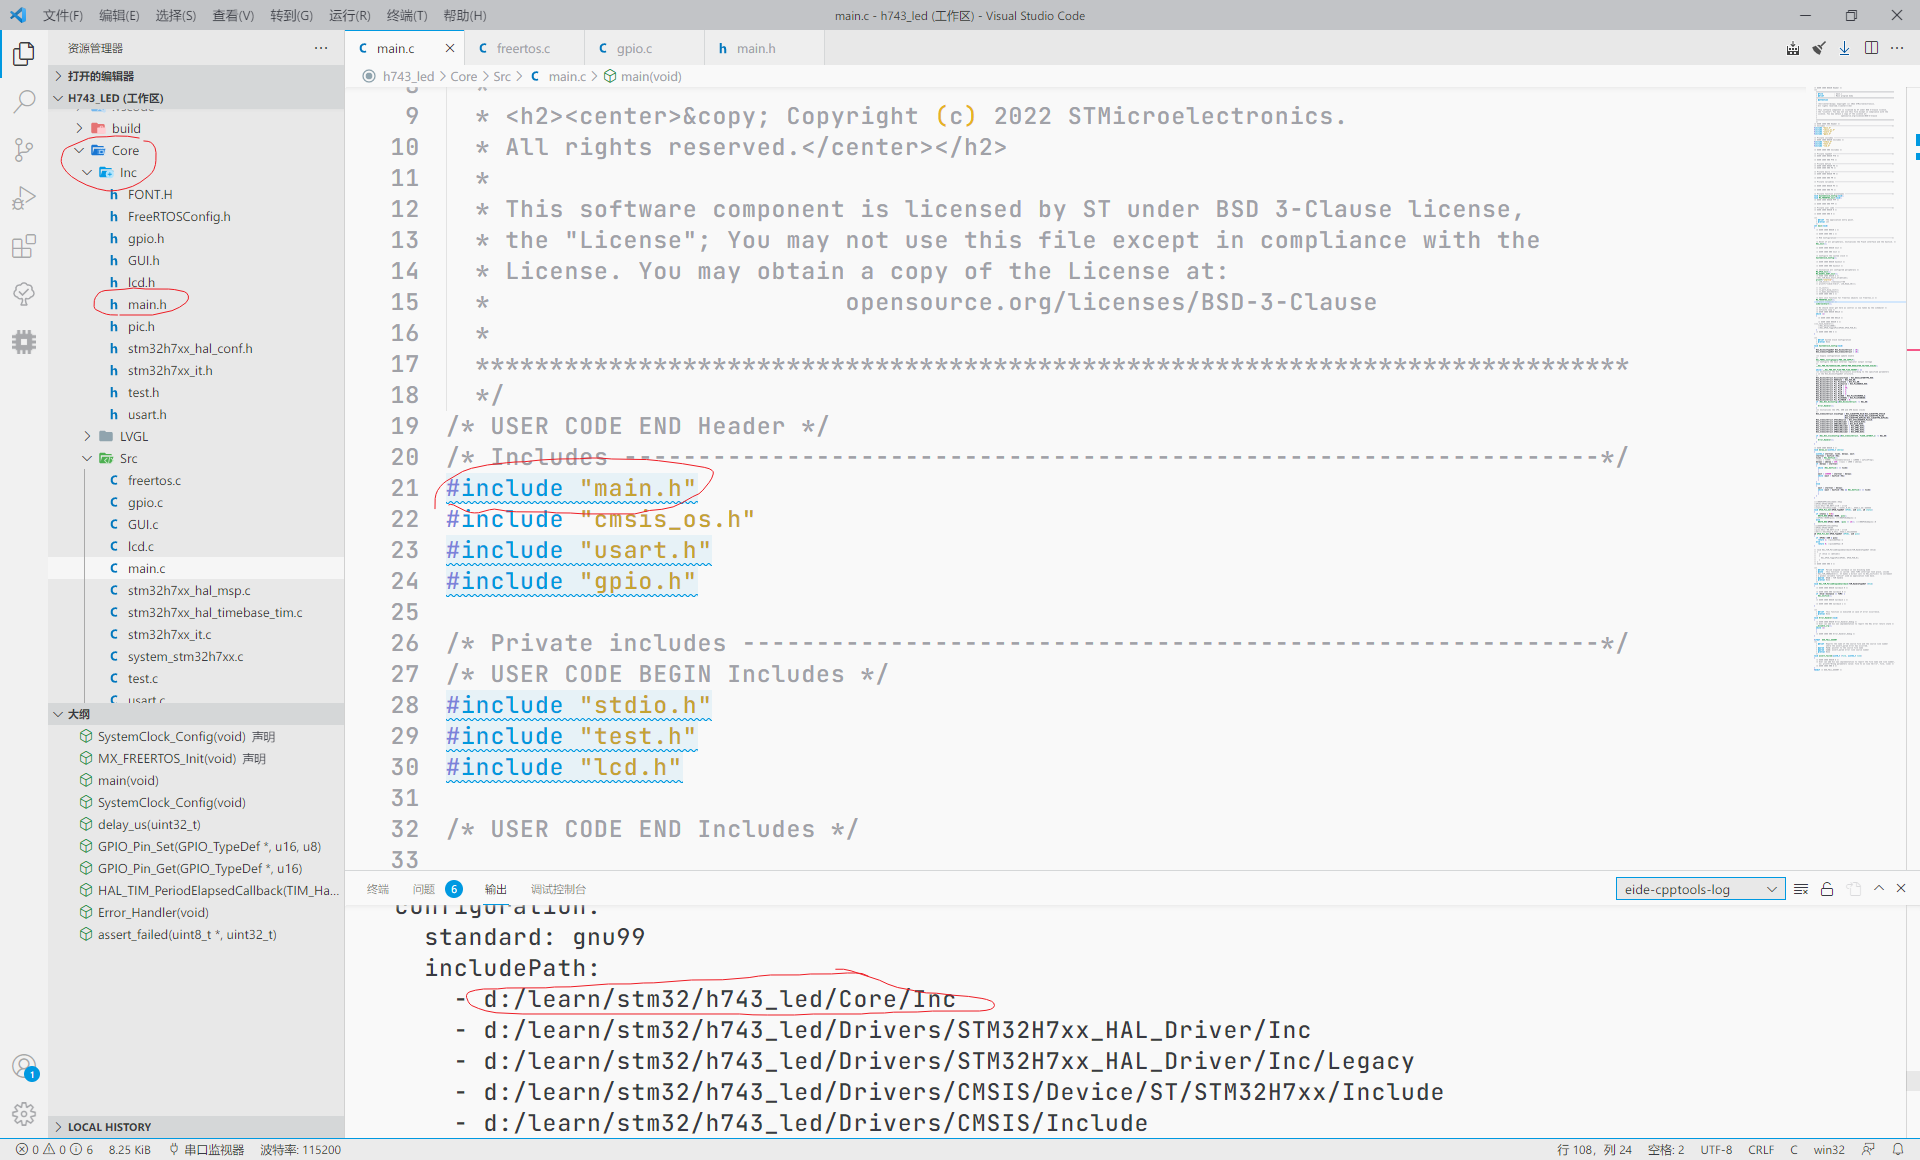
Task: Click 串口监视器 in the status bar
Action: tap(213, 1149)
